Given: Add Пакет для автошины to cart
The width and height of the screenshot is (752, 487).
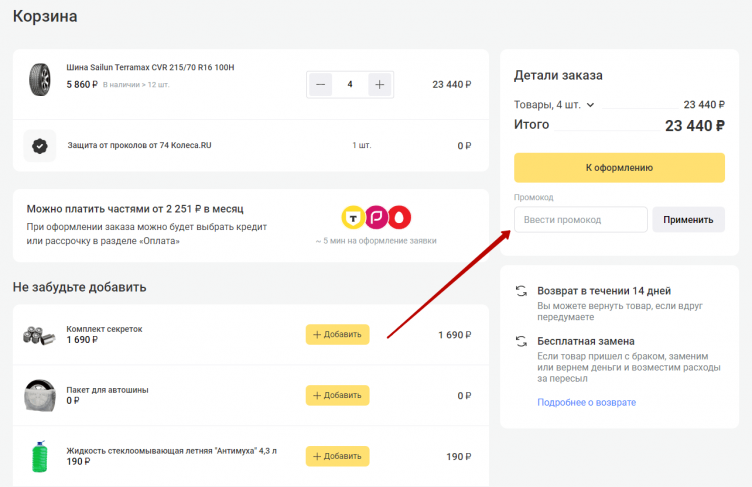Looking at the screenshot, I should point(338,395).
